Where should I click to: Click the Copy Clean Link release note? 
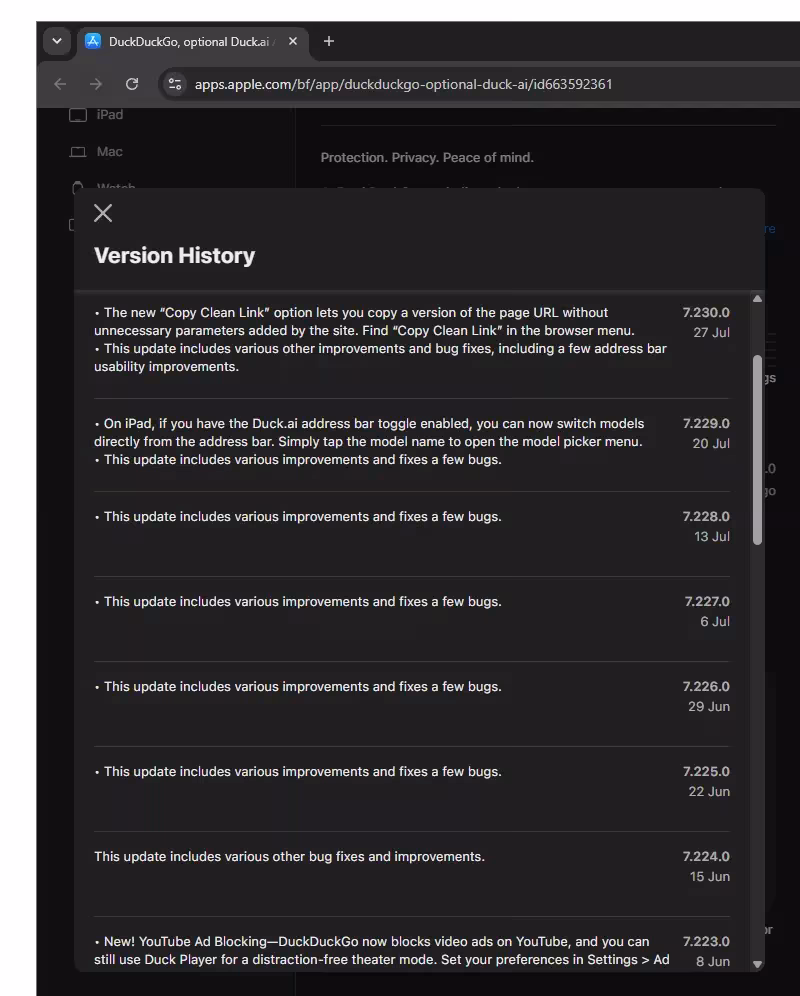pyautogui.click(x=364, y=321)
